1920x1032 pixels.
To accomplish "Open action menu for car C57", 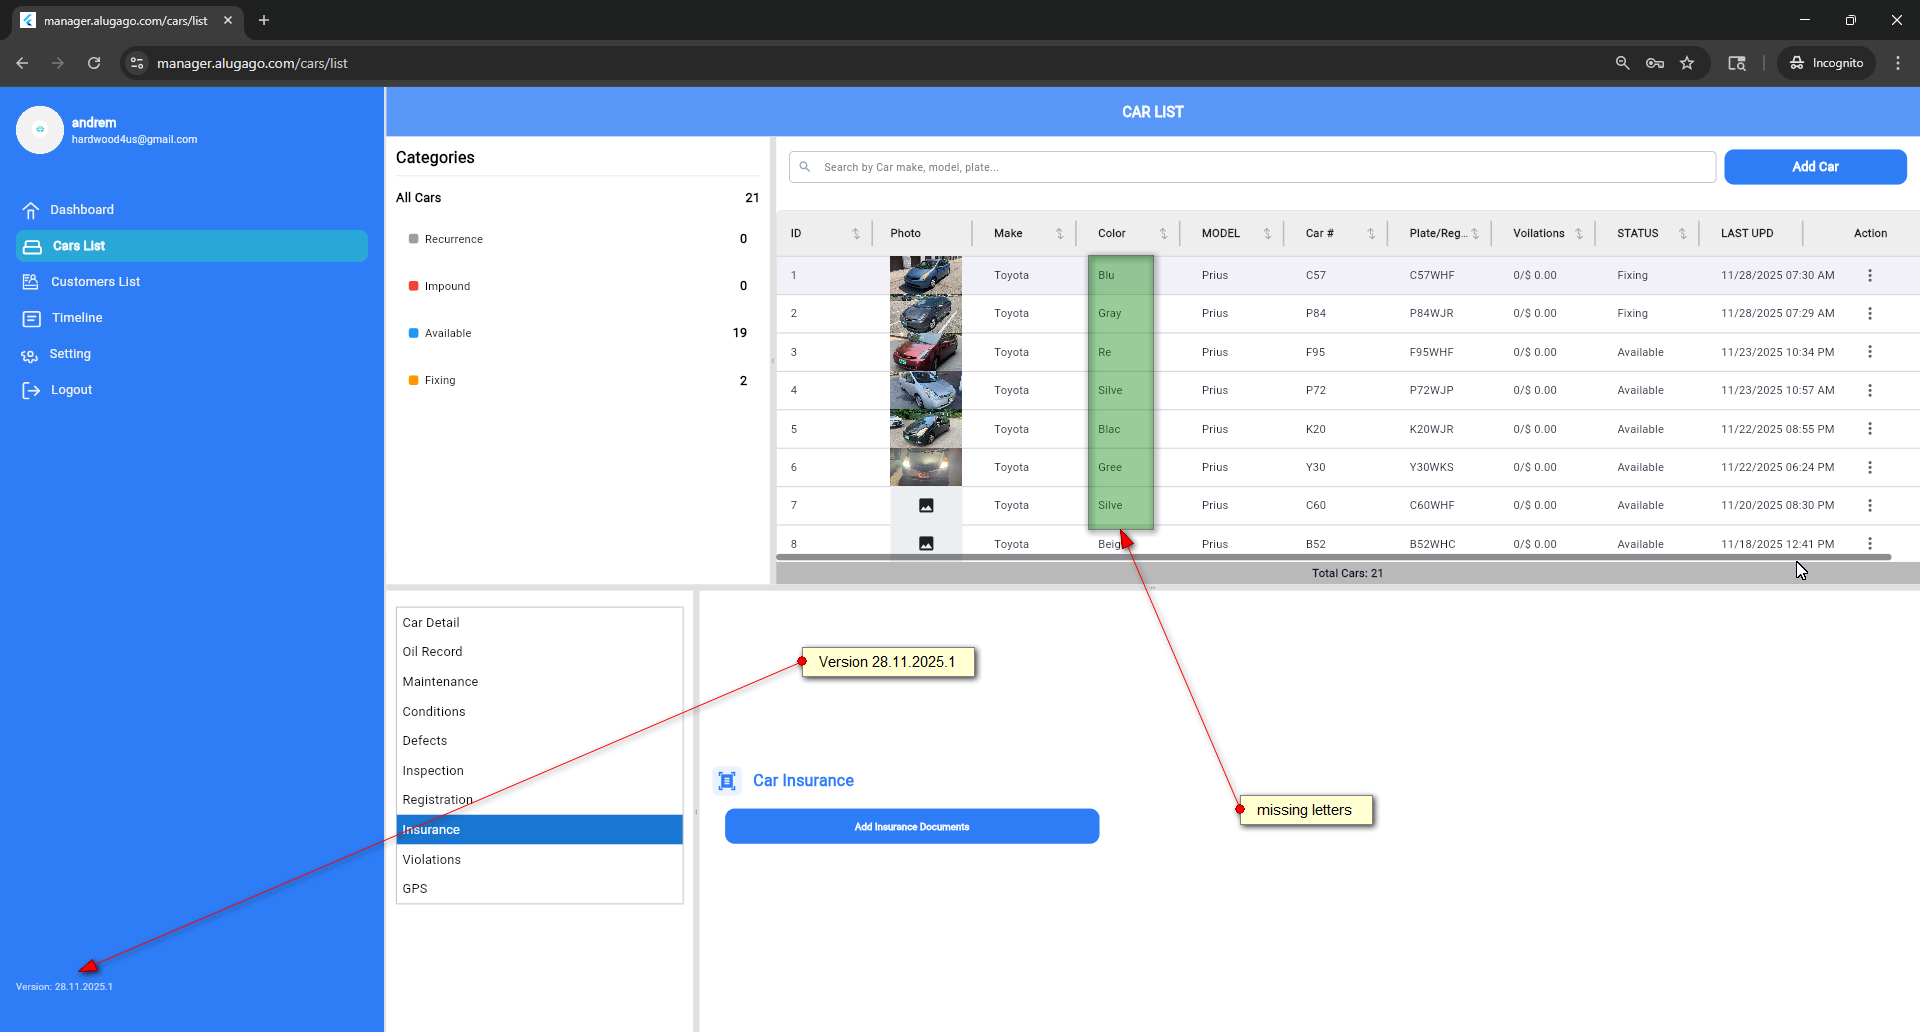I will coord(1869,275).
